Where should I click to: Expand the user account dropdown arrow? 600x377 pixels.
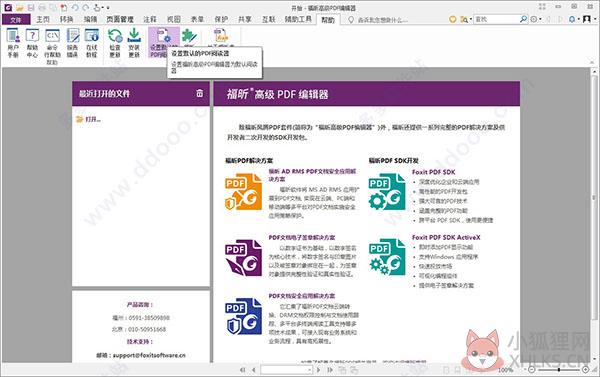[594, 19]
